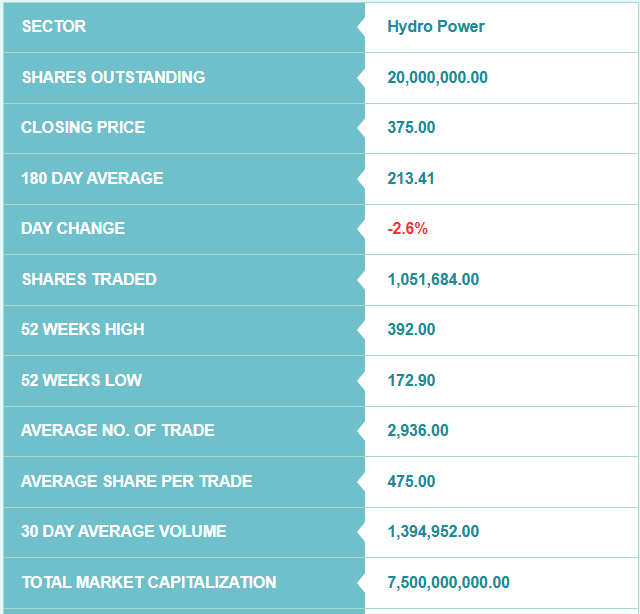Select the 172.90 low value

tap(411, 380)
